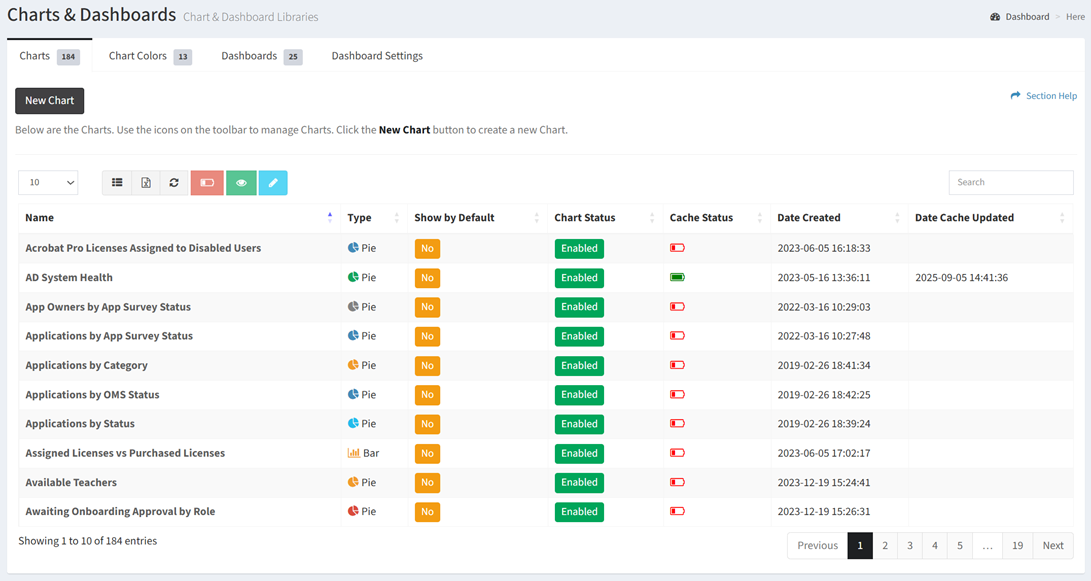Screen dimensions: 1091x581
Task: Sort table by Cache Status column
Action: point(717,218)
